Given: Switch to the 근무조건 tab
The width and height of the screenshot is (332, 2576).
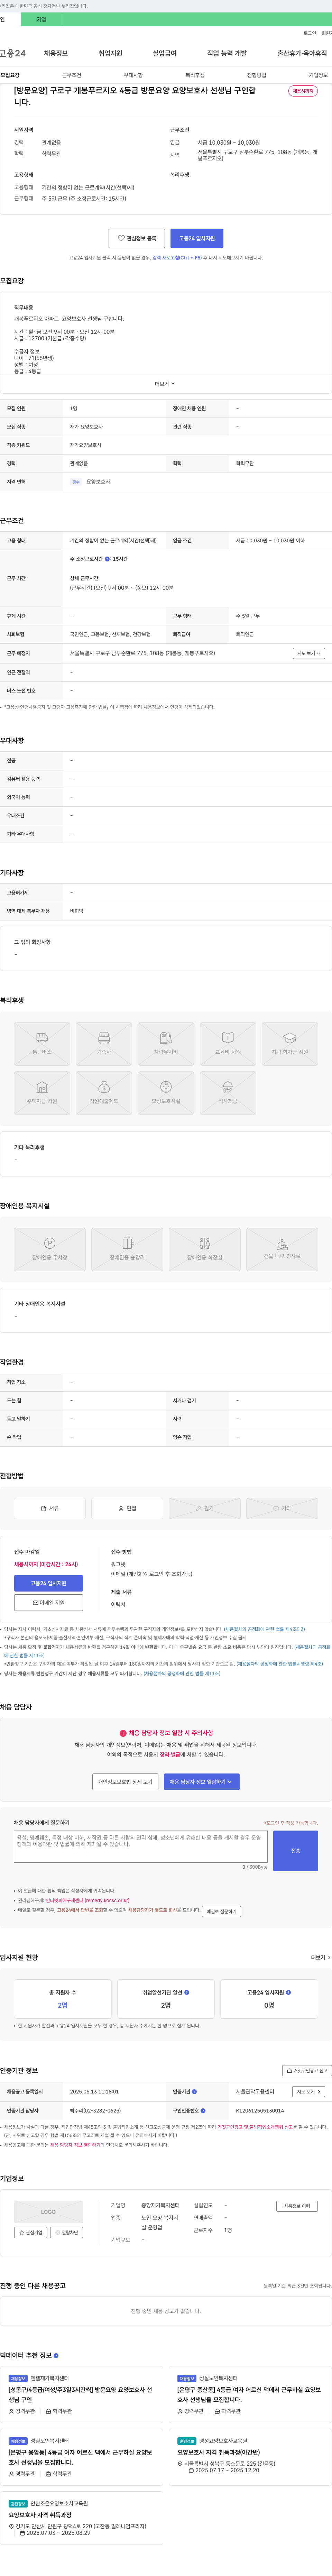Looking at the screenshot, I should [72, 75].
